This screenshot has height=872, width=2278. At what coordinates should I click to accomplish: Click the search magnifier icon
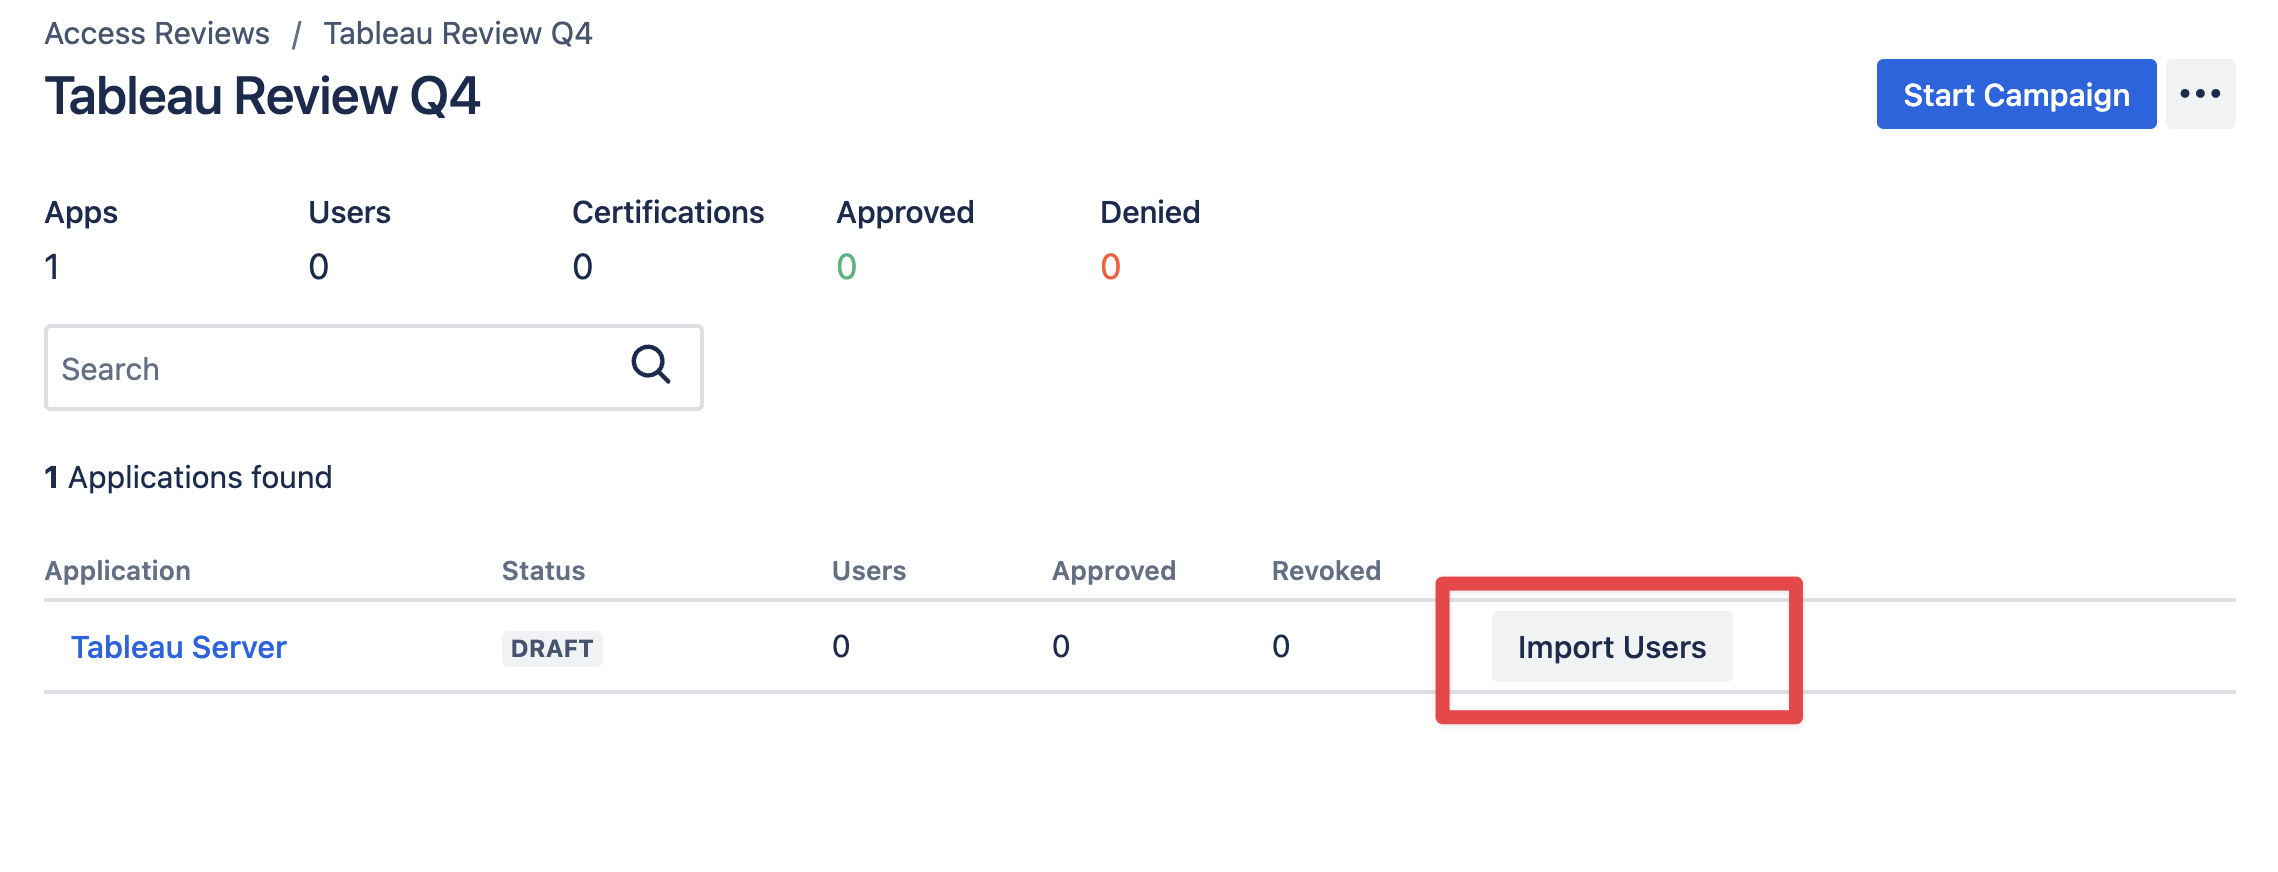651,365
